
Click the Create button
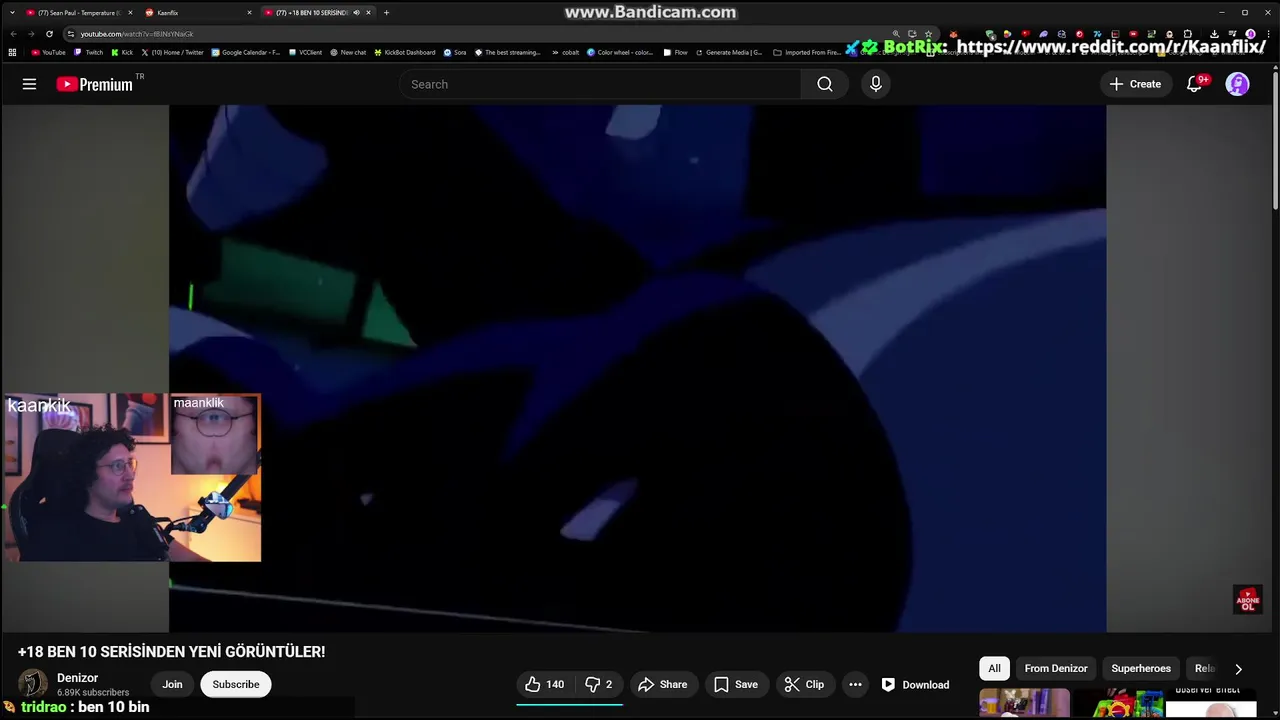tap(1136, 84)
